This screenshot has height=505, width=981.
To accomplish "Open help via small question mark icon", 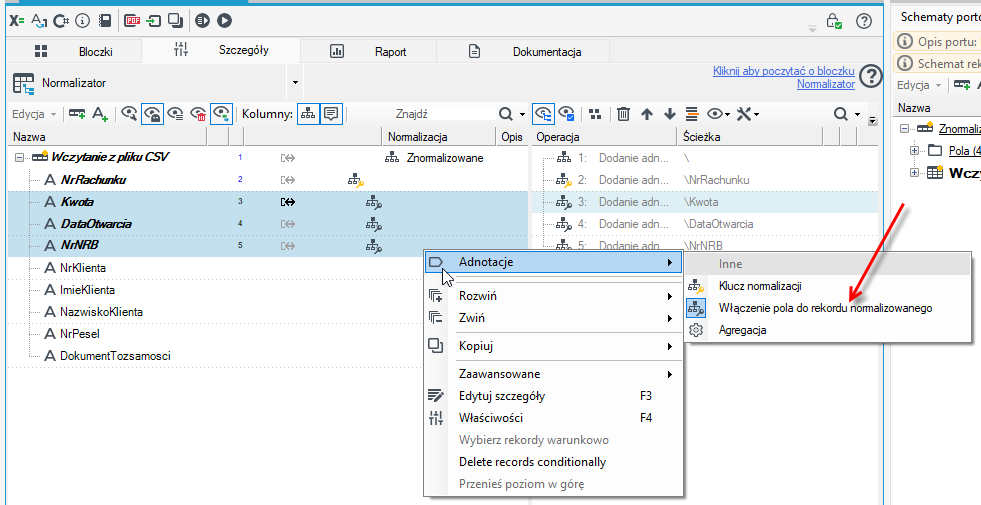I will 864,21.
